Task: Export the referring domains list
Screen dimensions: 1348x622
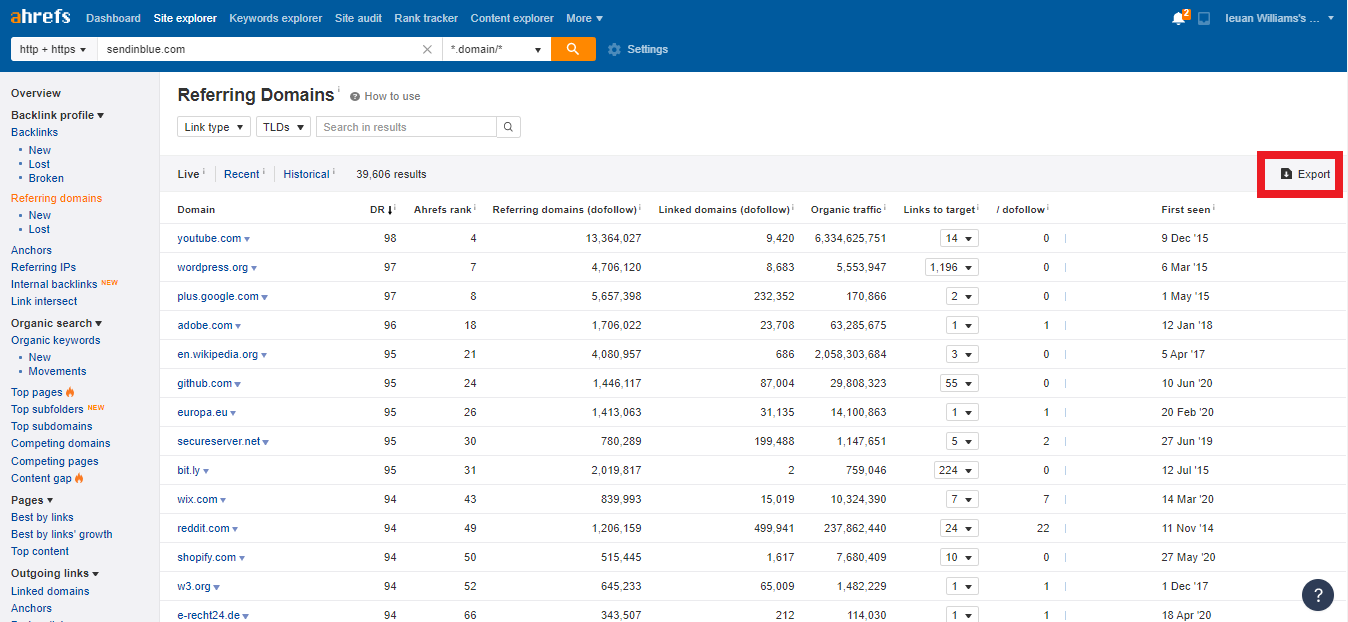Action: click(x=1305, y=174)
